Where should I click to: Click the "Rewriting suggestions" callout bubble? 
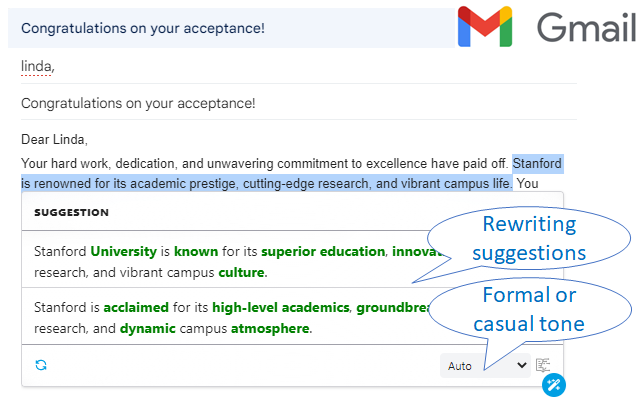pyautogui.click(x=527, y=237)
